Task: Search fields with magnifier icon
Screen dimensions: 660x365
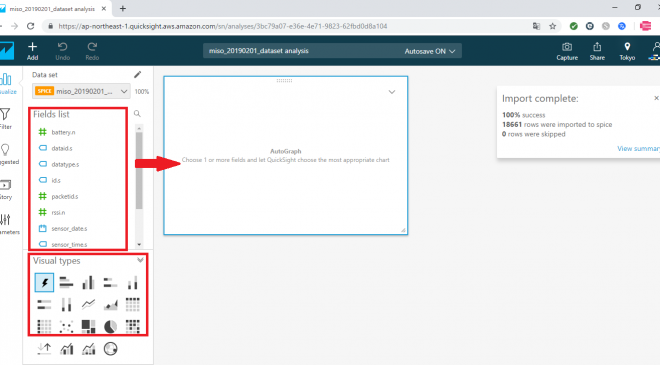Action: pyautogui.click(x=137, y=114)
